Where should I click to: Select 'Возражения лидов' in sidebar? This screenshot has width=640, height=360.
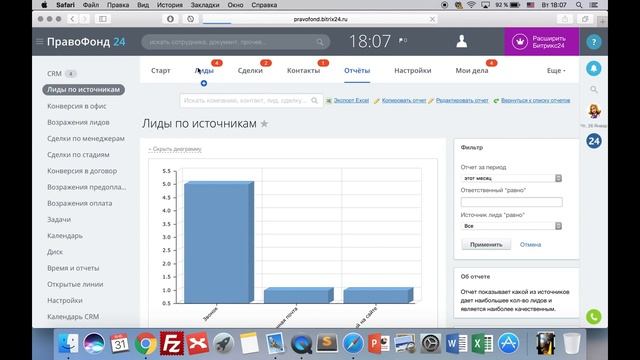pyautogui.click(x=78, y=122)
